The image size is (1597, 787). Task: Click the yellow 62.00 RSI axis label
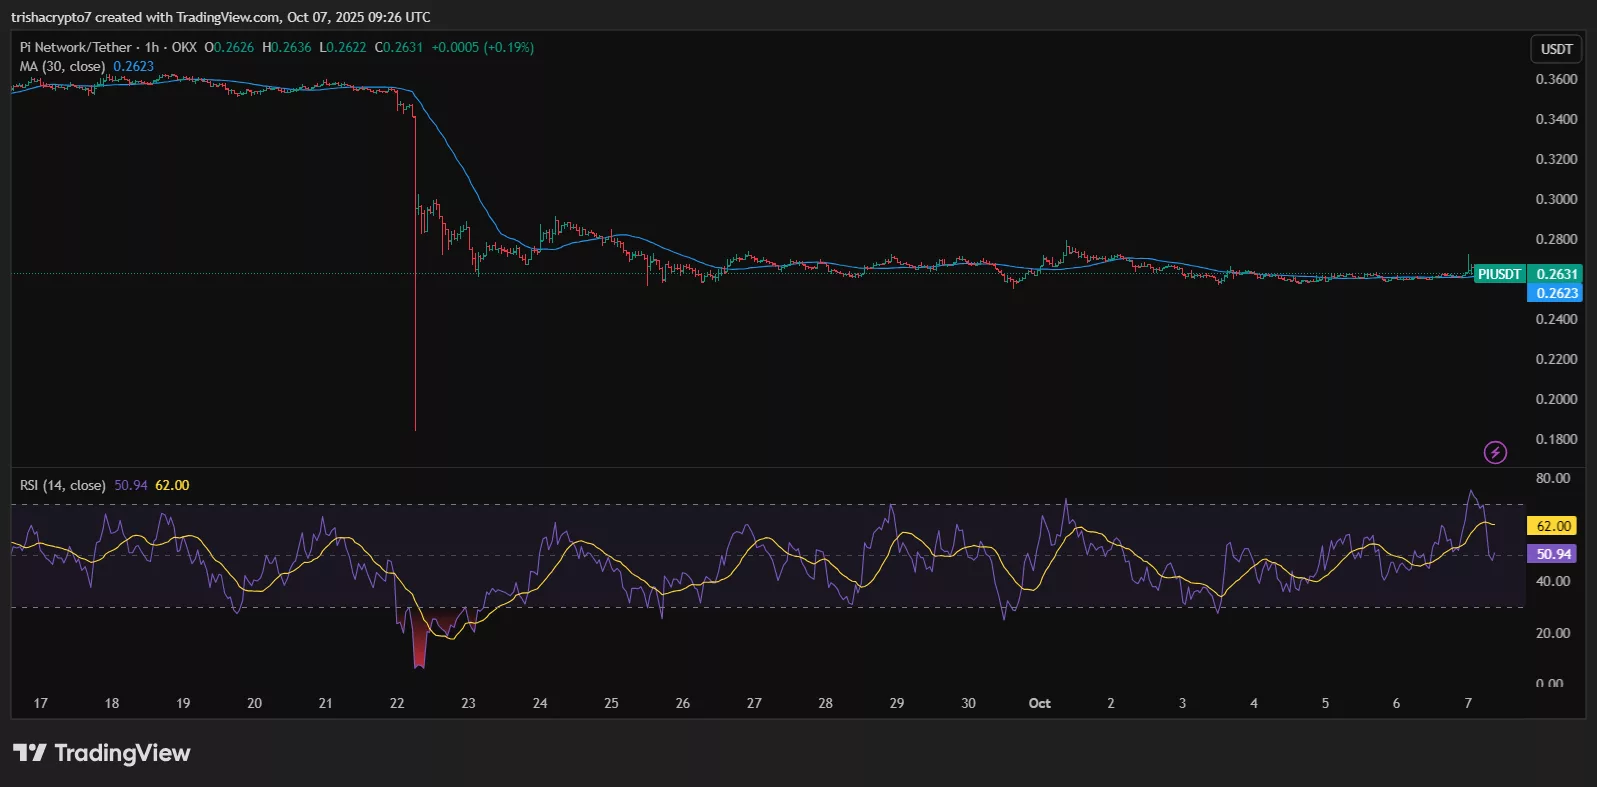coord(1553,526)
